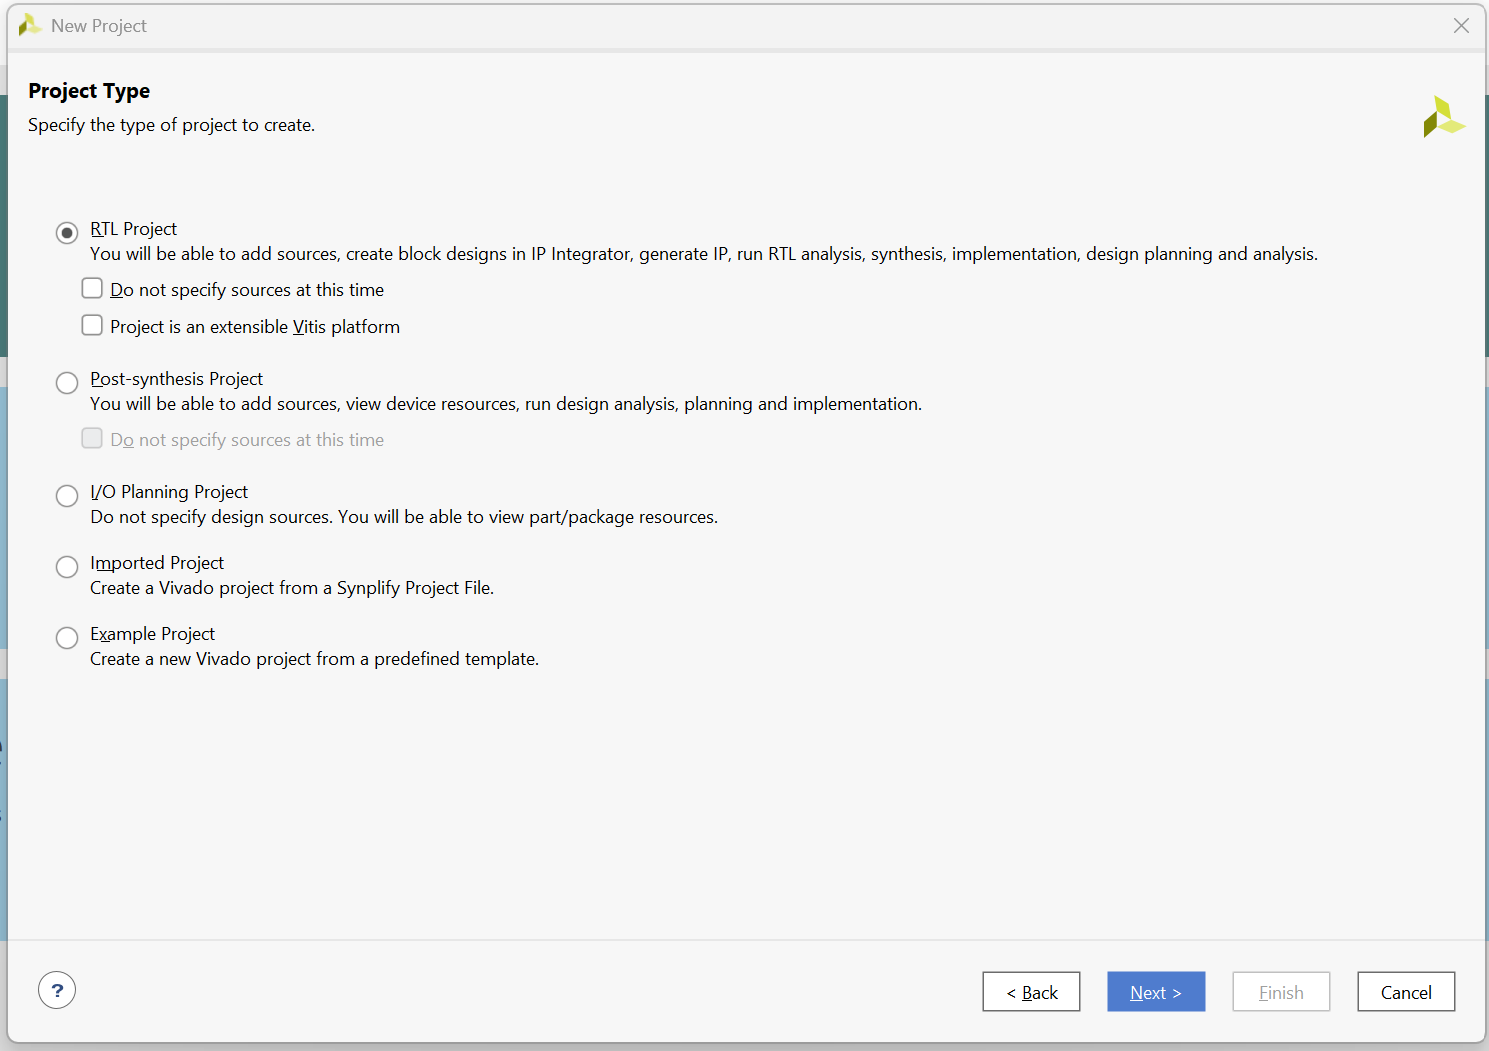The height and width of the screenshot is (1051, 1489).
Task: Click the Vivado icon in title bar
Action: [x=29, y=25]
